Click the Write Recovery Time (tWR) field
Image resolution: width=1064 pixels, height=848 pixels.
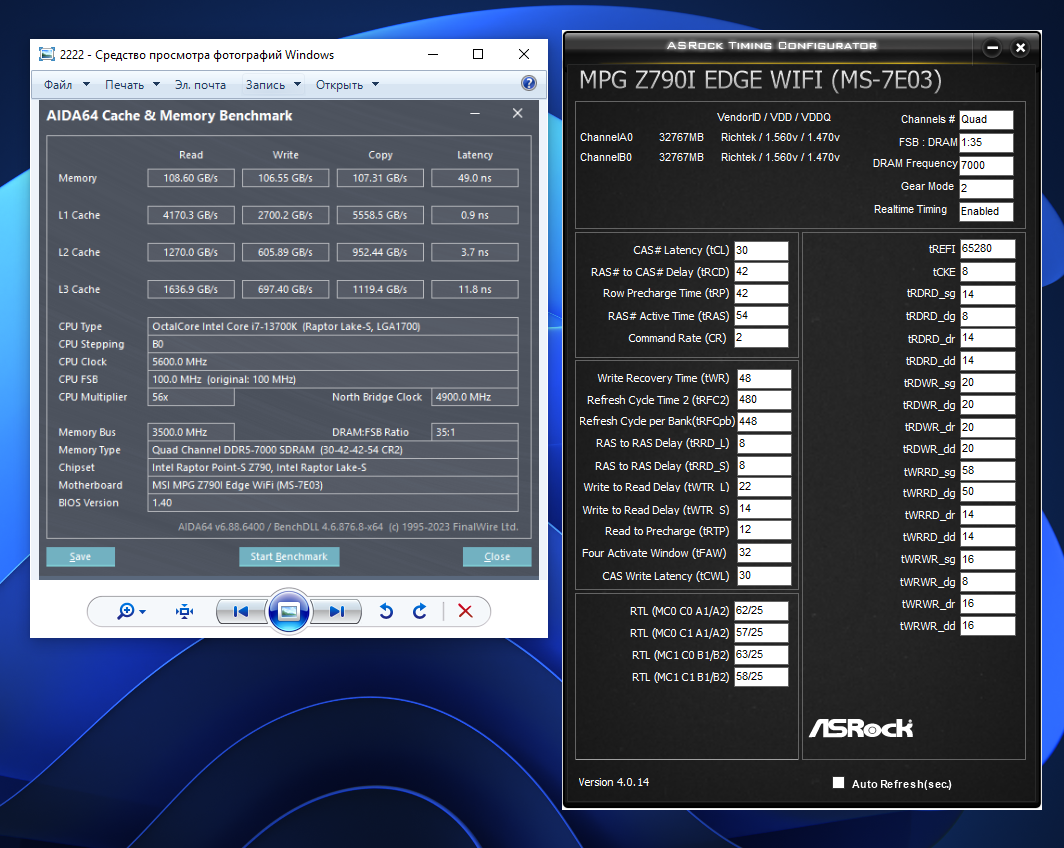pos(764,379)
